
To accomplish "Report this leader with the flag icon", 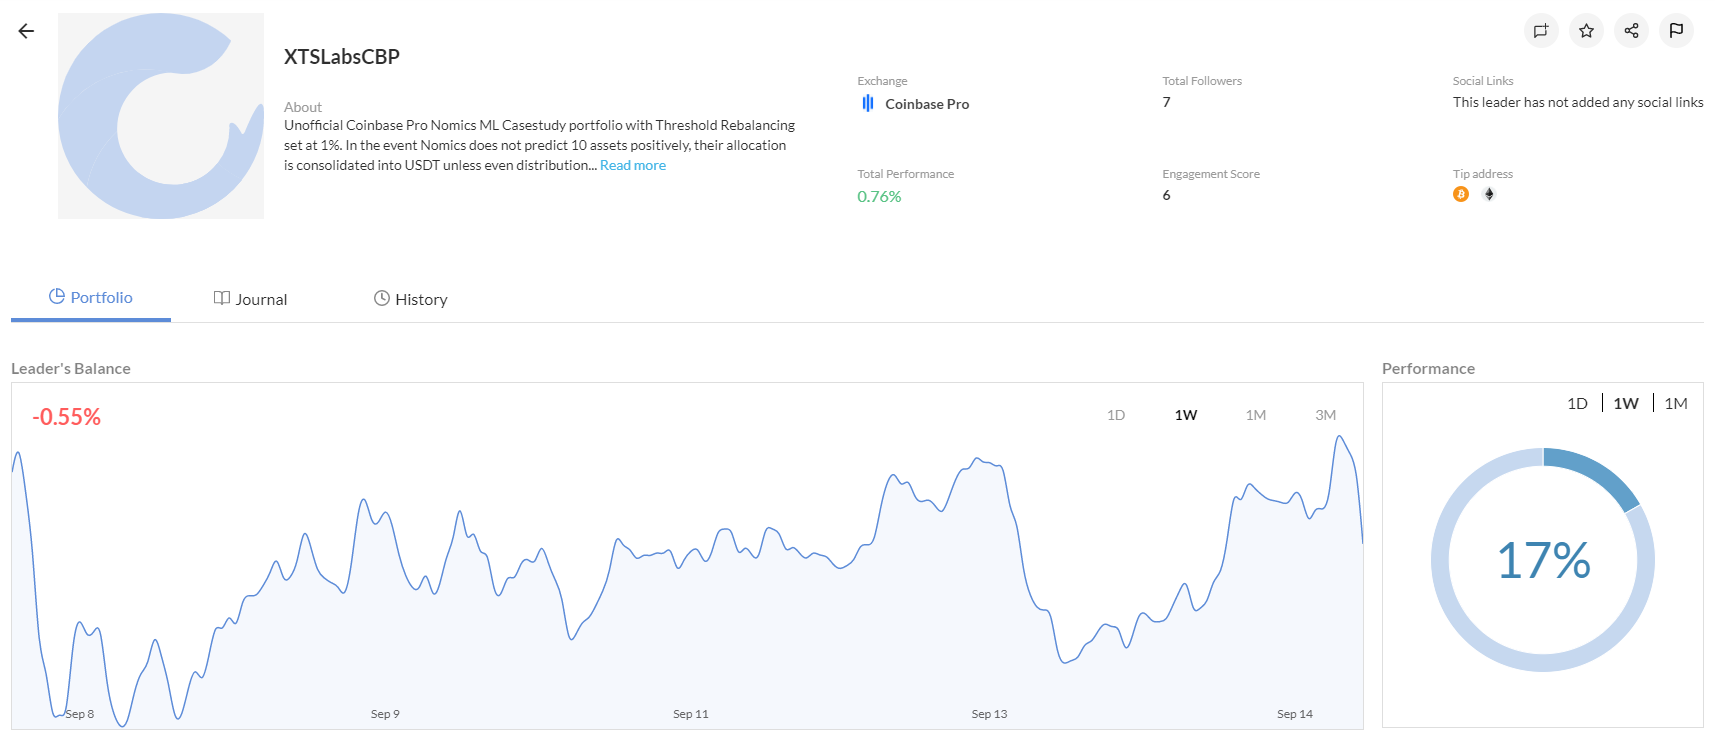I will 1676,31.
